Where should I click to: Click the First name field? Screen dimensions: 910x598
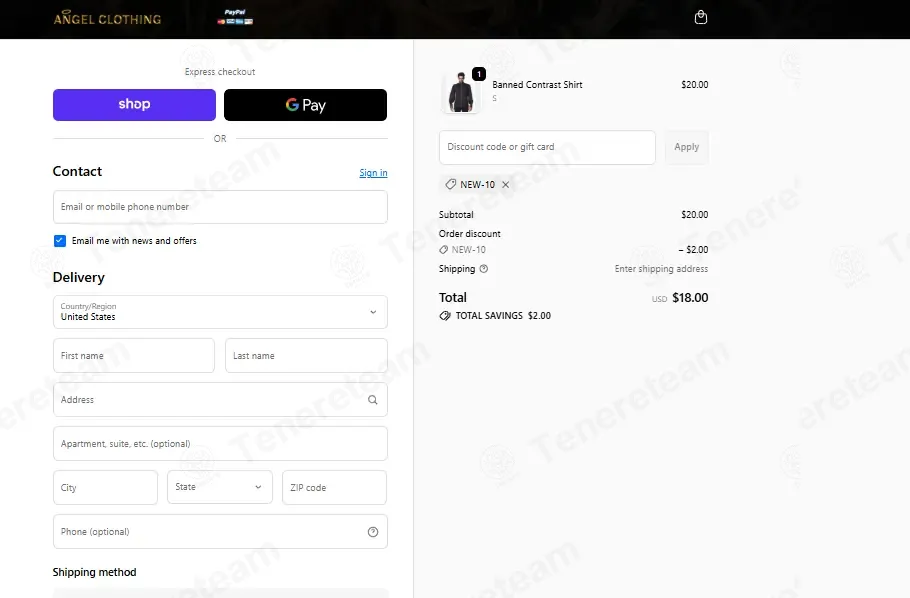[133, 356]
